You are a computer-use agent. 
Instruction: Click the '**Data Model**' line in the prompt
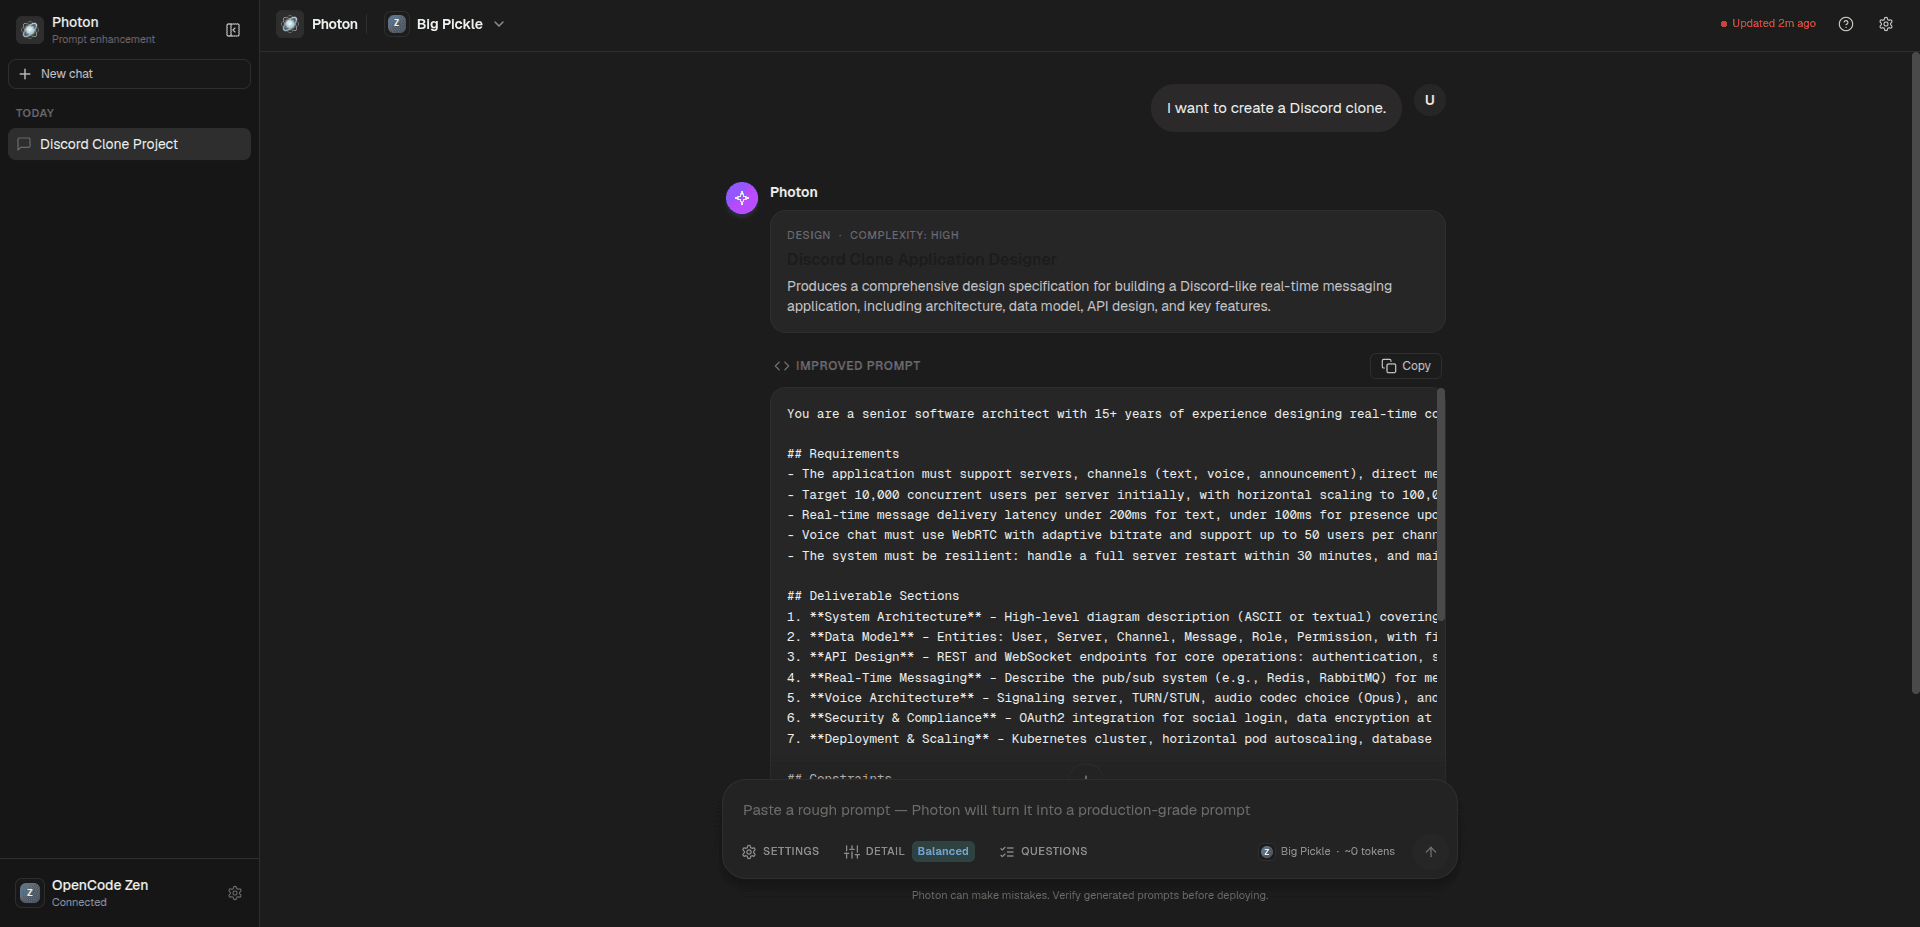(x=1112, y=637)
